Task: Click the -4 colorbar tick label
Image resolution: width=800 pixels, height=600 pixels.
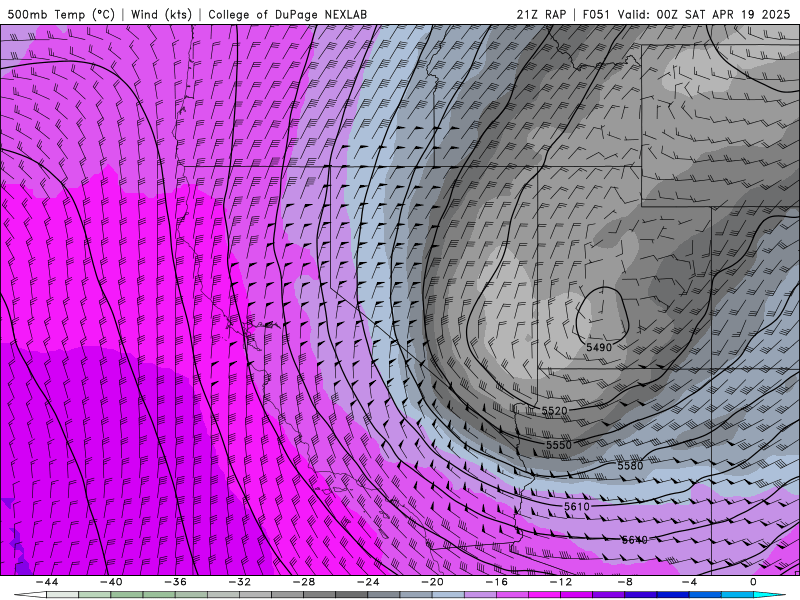Action: pos(689,582)
